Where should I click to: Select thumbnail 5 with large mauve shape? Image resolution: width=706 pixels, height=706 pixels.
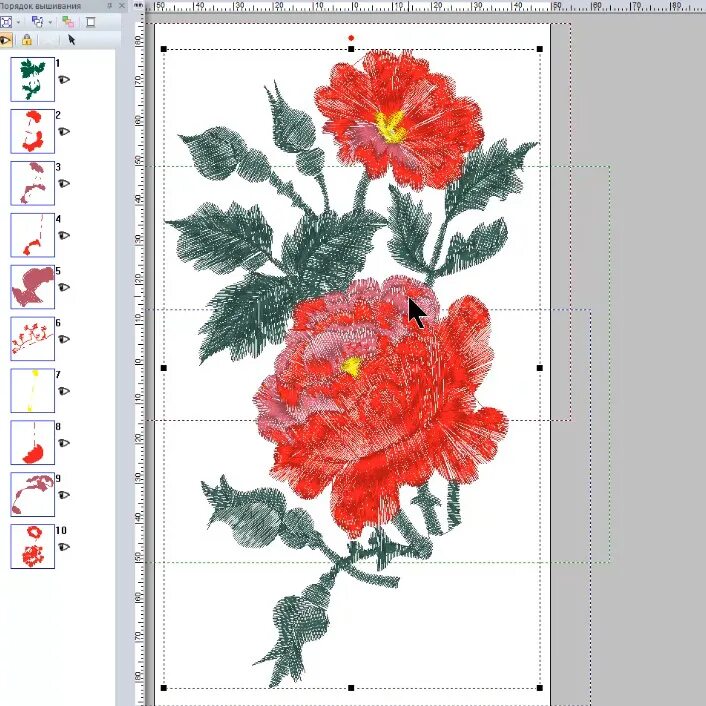click(32, 287)
